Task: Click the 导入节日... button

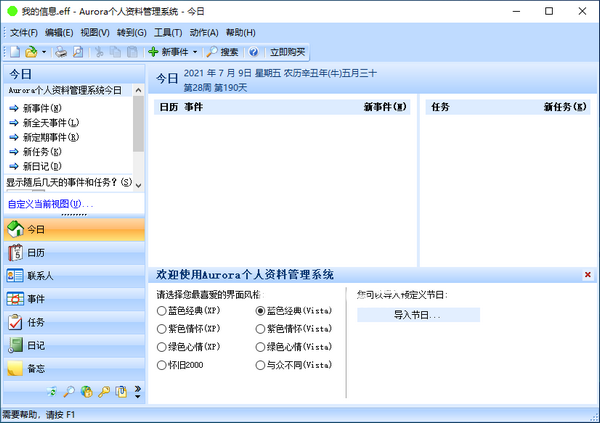Action: [418, 315]
